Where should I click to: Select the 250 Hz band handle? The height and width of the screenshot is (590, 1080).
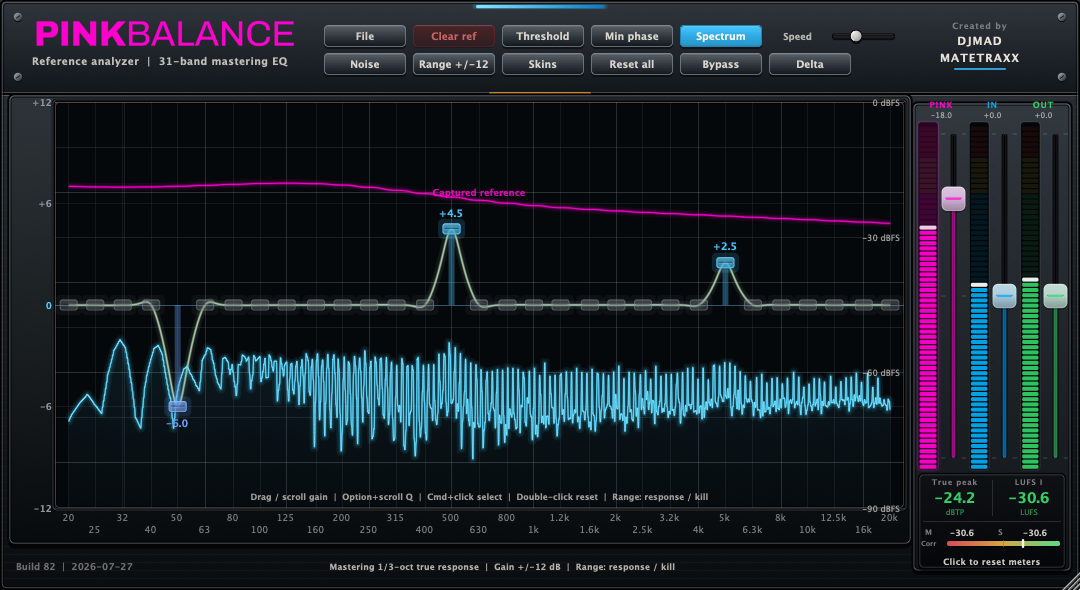point(369,305)
